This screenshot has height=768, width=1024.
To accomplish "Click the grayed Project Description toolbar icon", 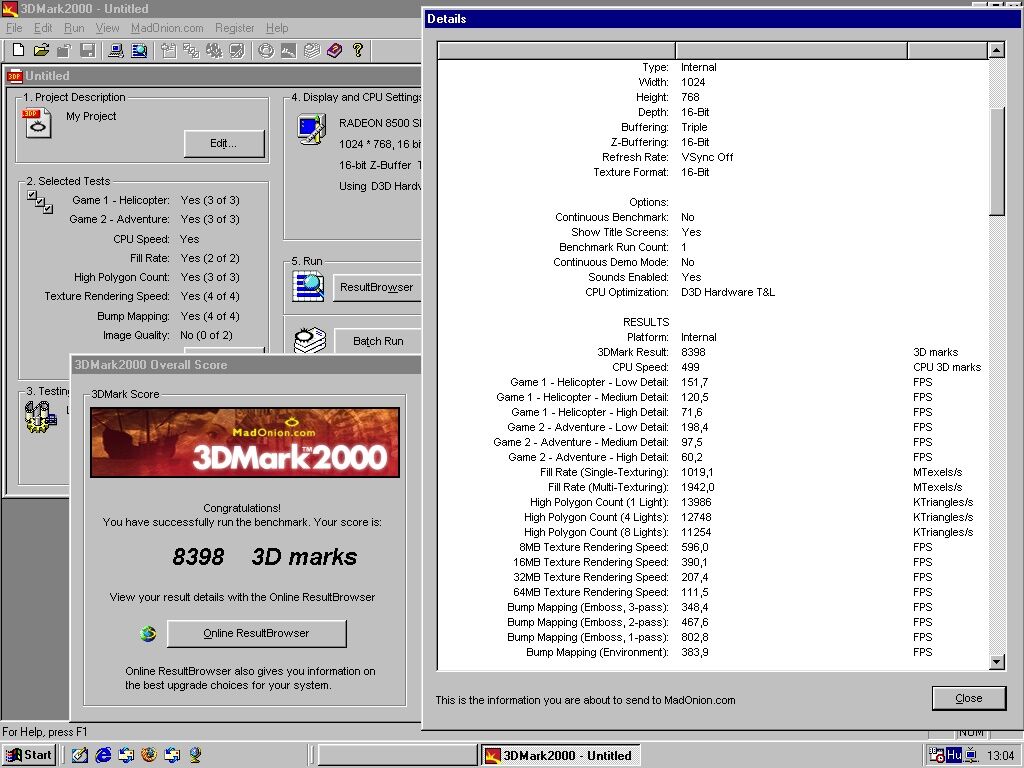I will pyautogui.click(x=168, y=50).
